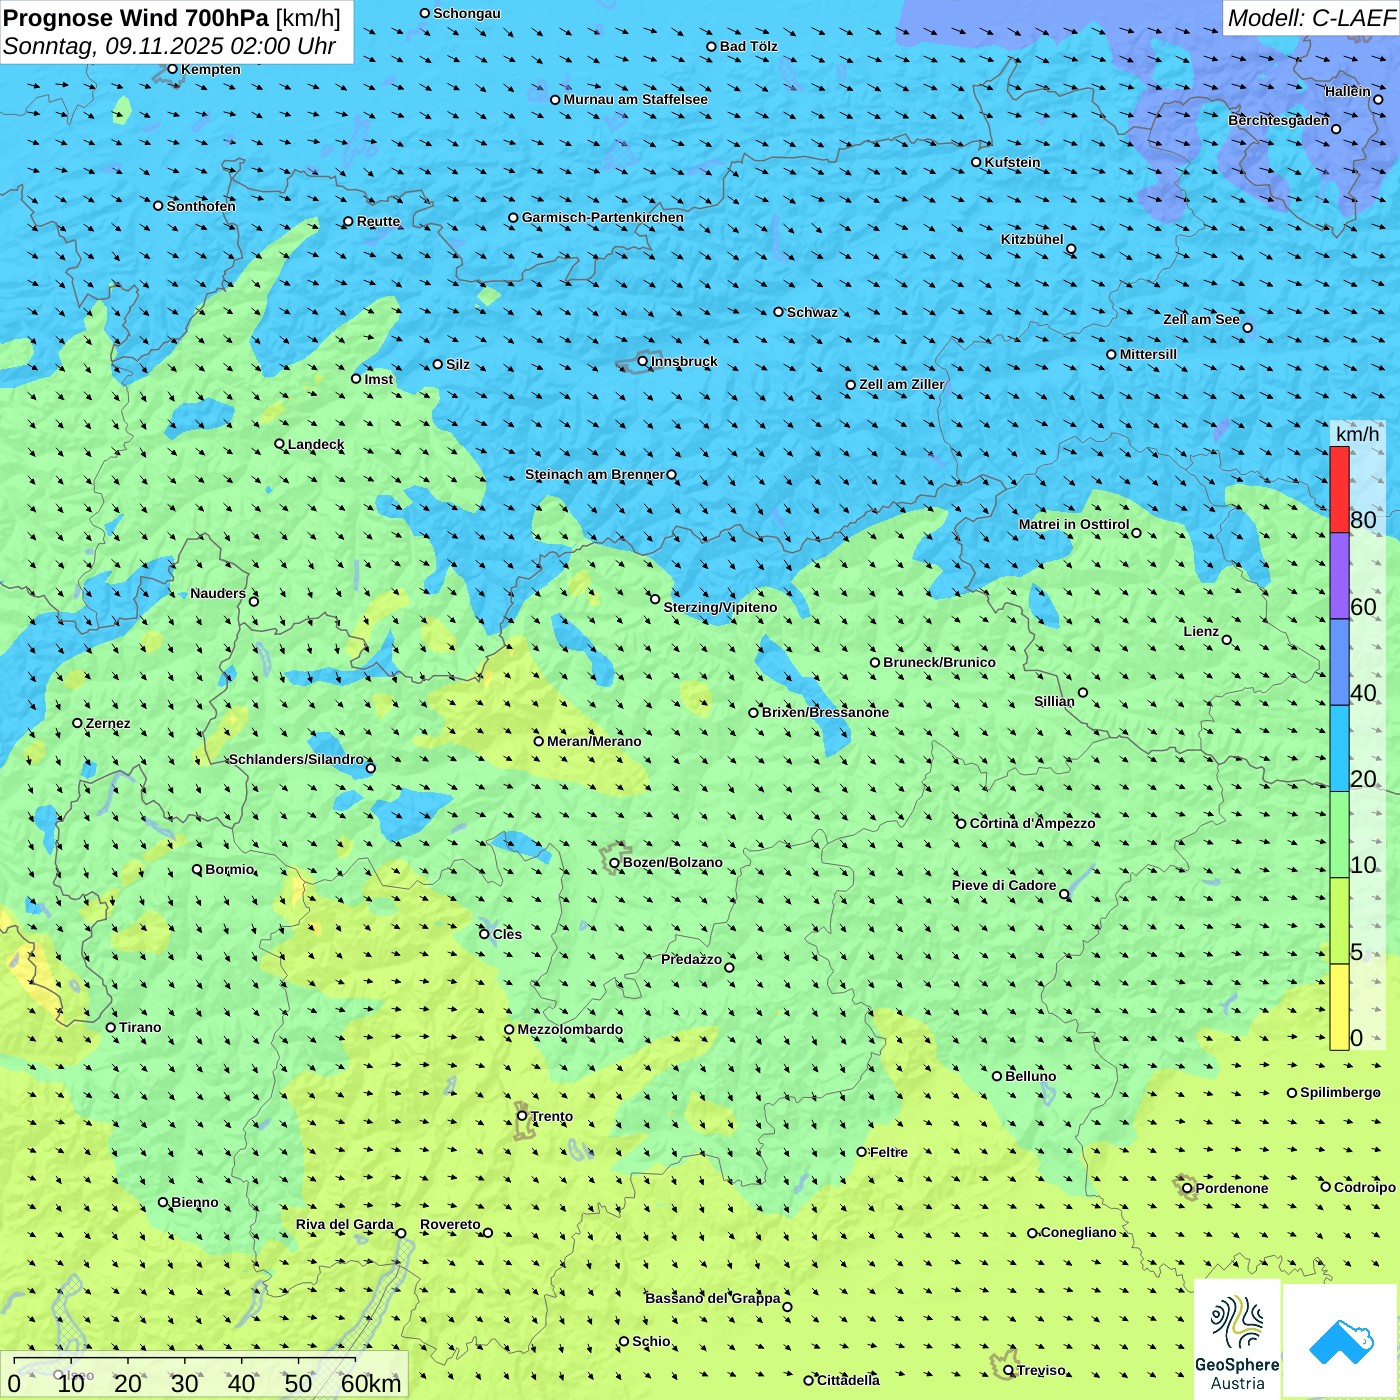This screenshot has width=1400, height=1400.
Task: Click the Bassano del Grappa label
Action: (713, 1298)
